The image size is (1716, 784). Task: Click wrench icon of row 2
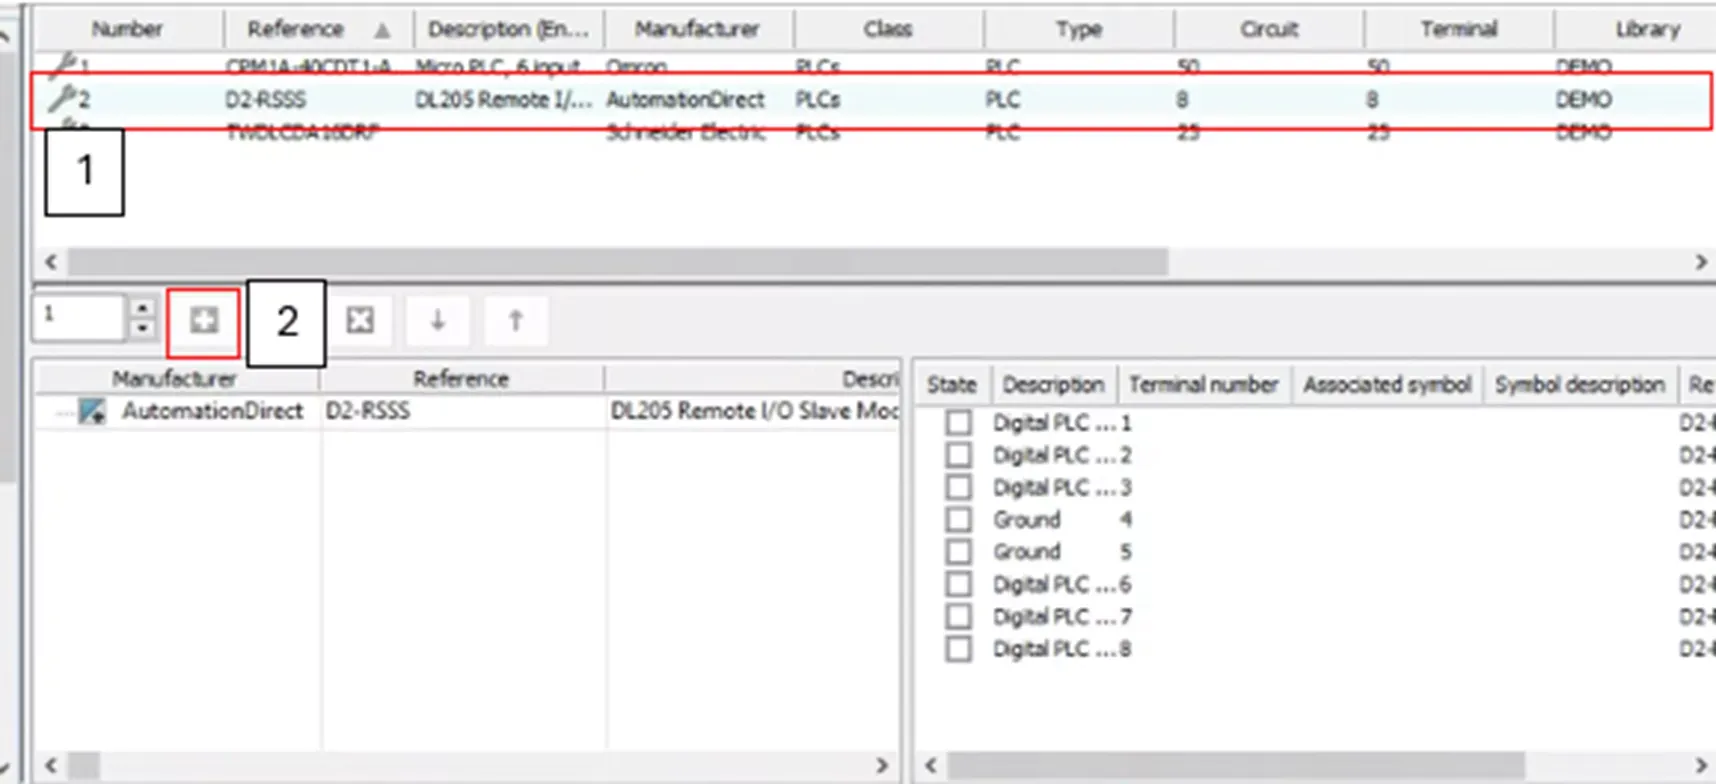tap(63, 98)
